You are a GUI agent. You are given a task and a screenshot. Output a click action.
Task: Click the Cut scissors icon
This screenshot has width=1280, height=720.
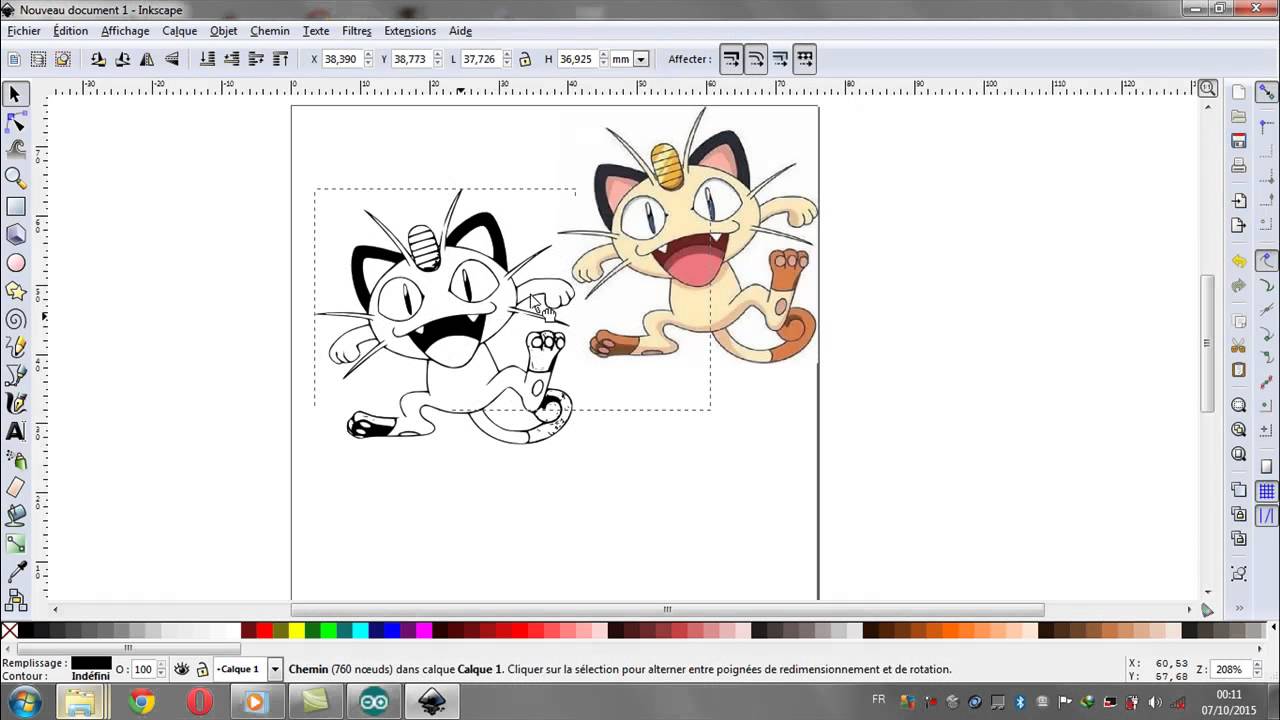(1239, 346)
